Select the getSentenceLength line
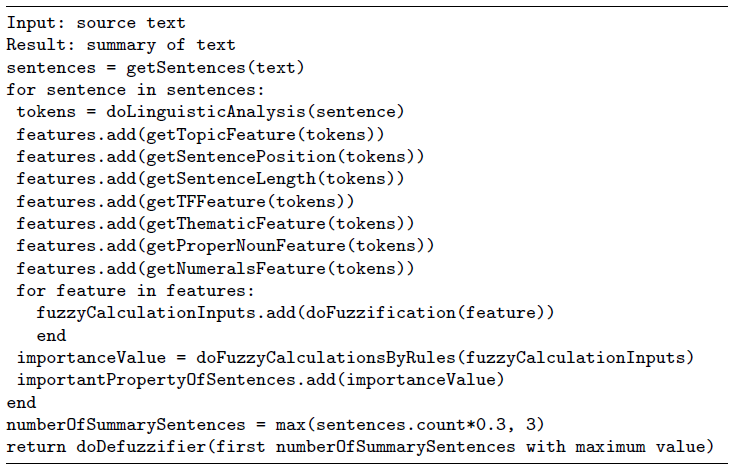The width and height of the screenshot is (732, 473). pos(210,179)
